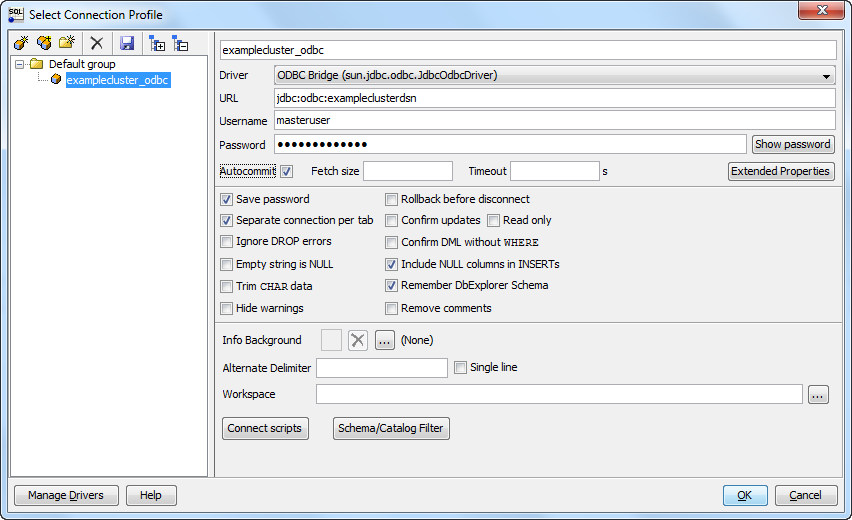Click the Default group folder icon
852x520 pixels.
click(x=36, y=64)
